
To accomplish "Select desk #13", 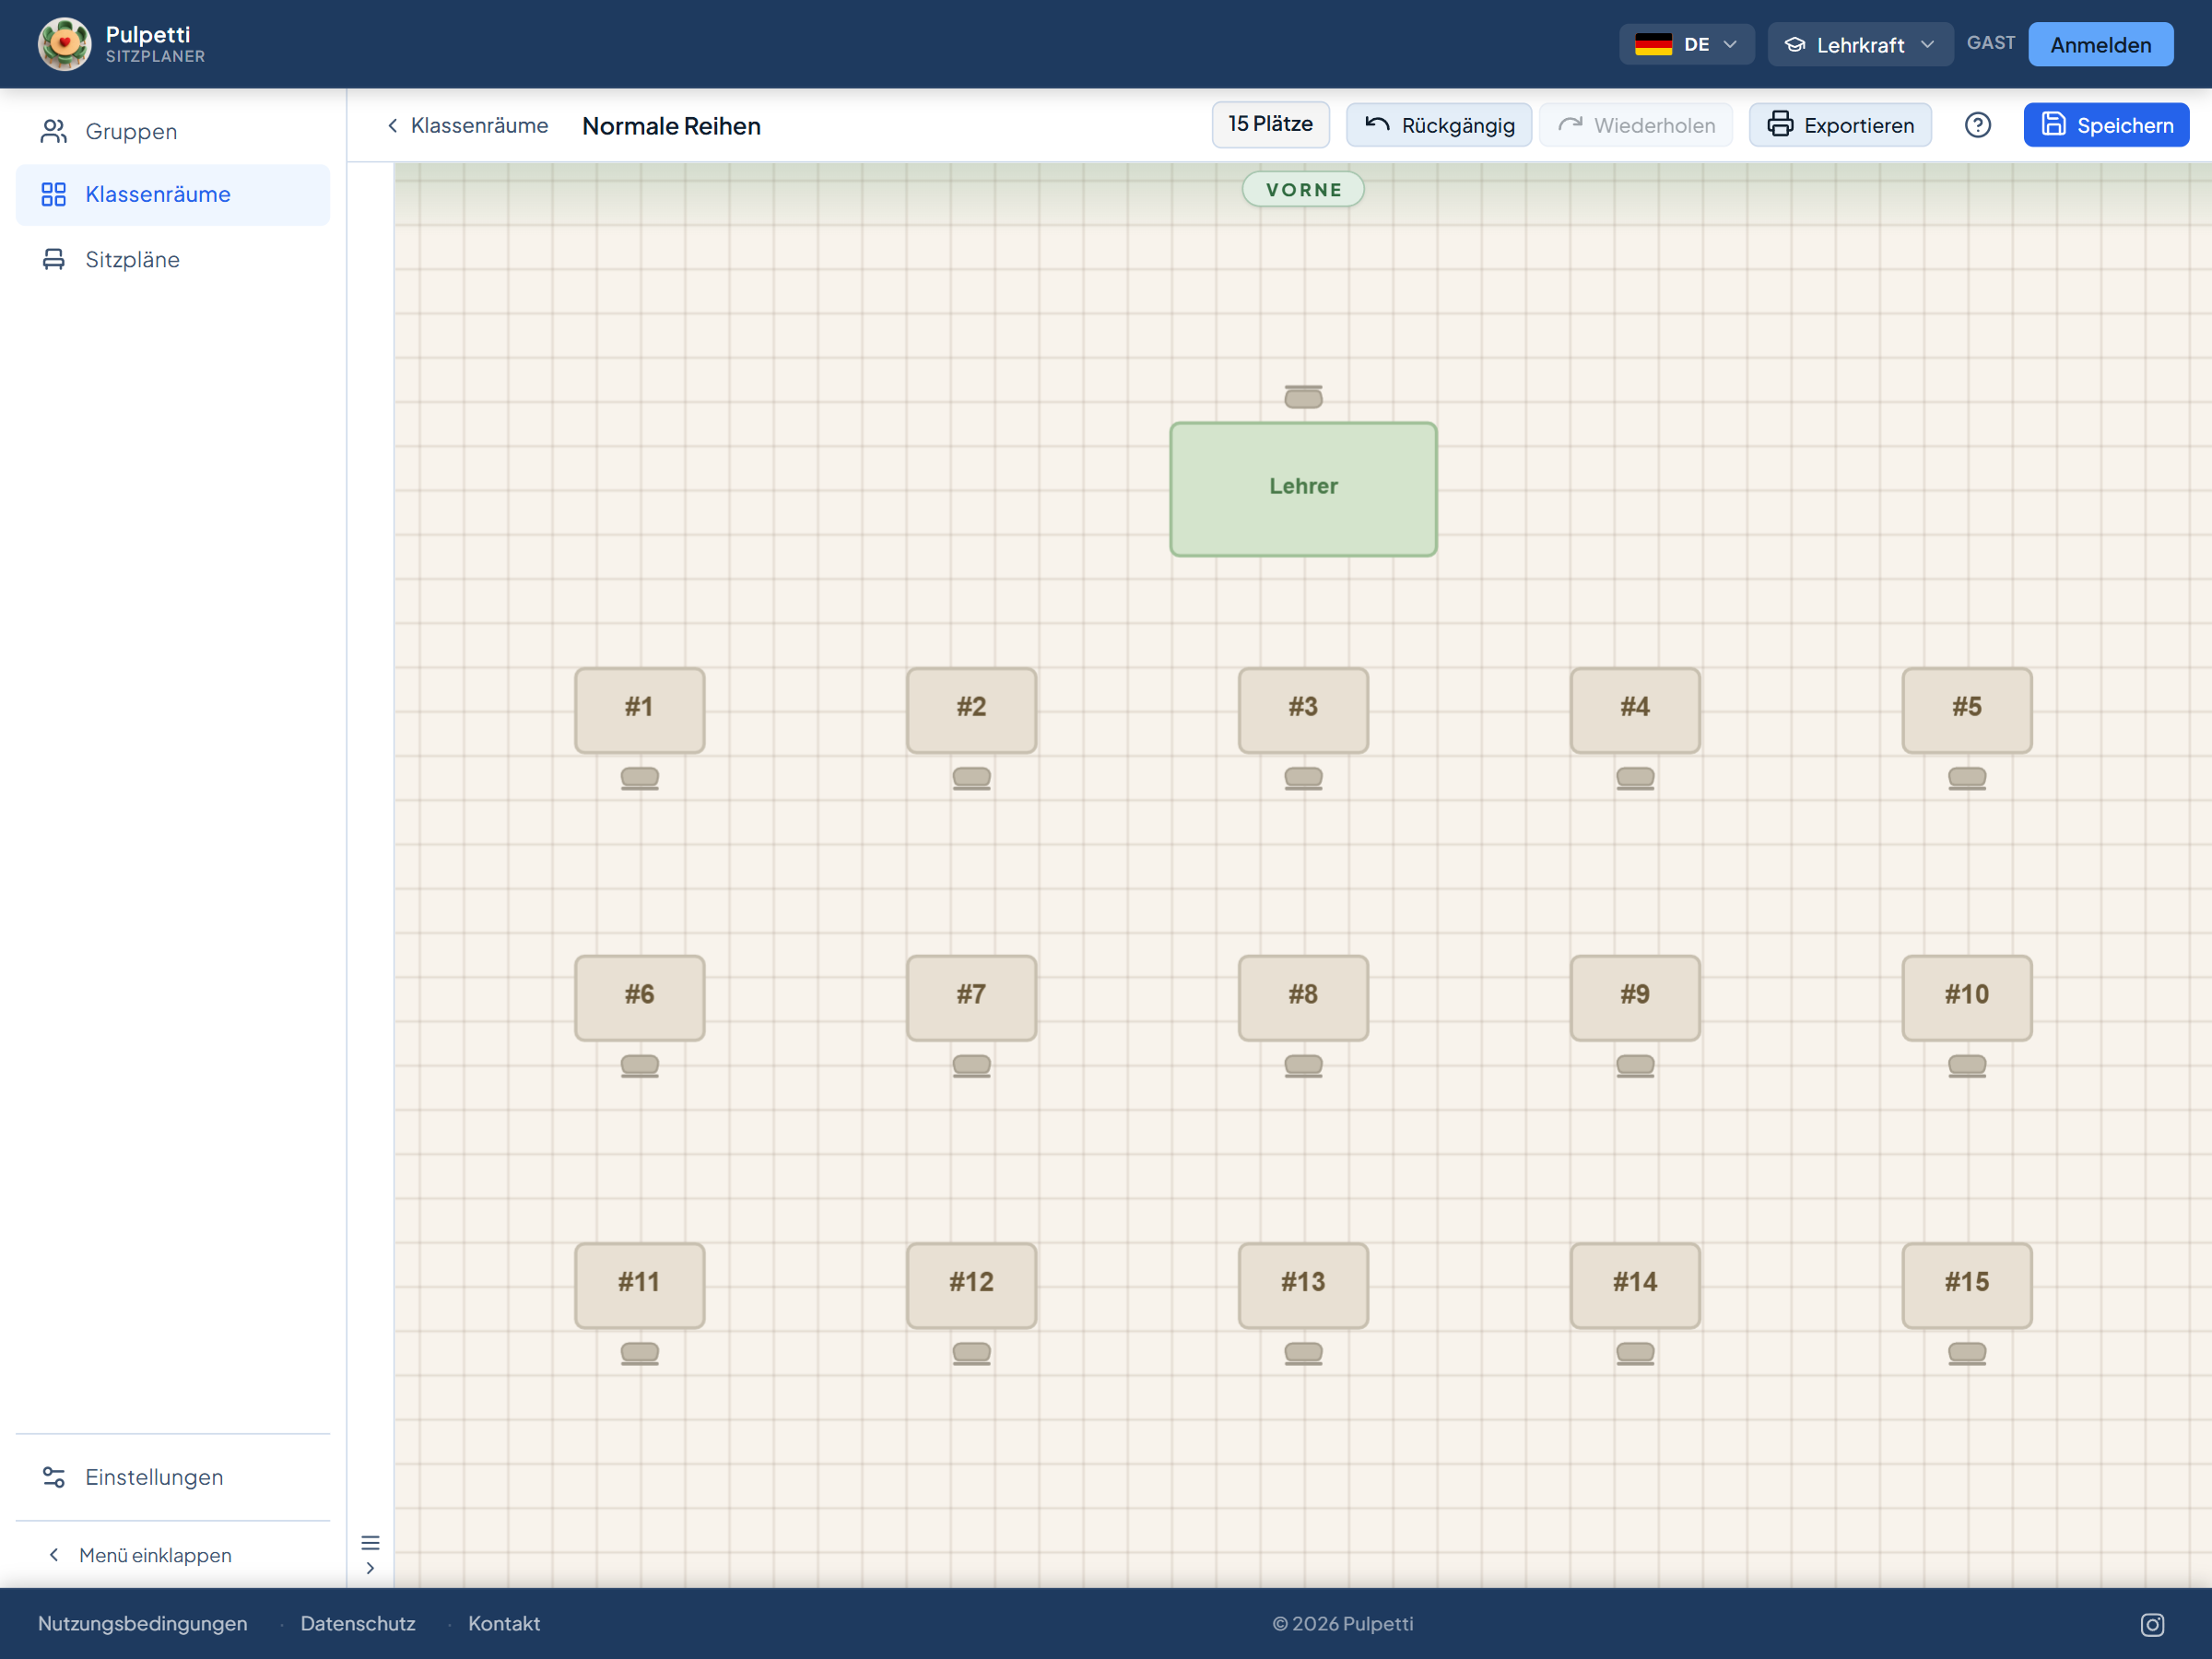I will [1303, 1285].
